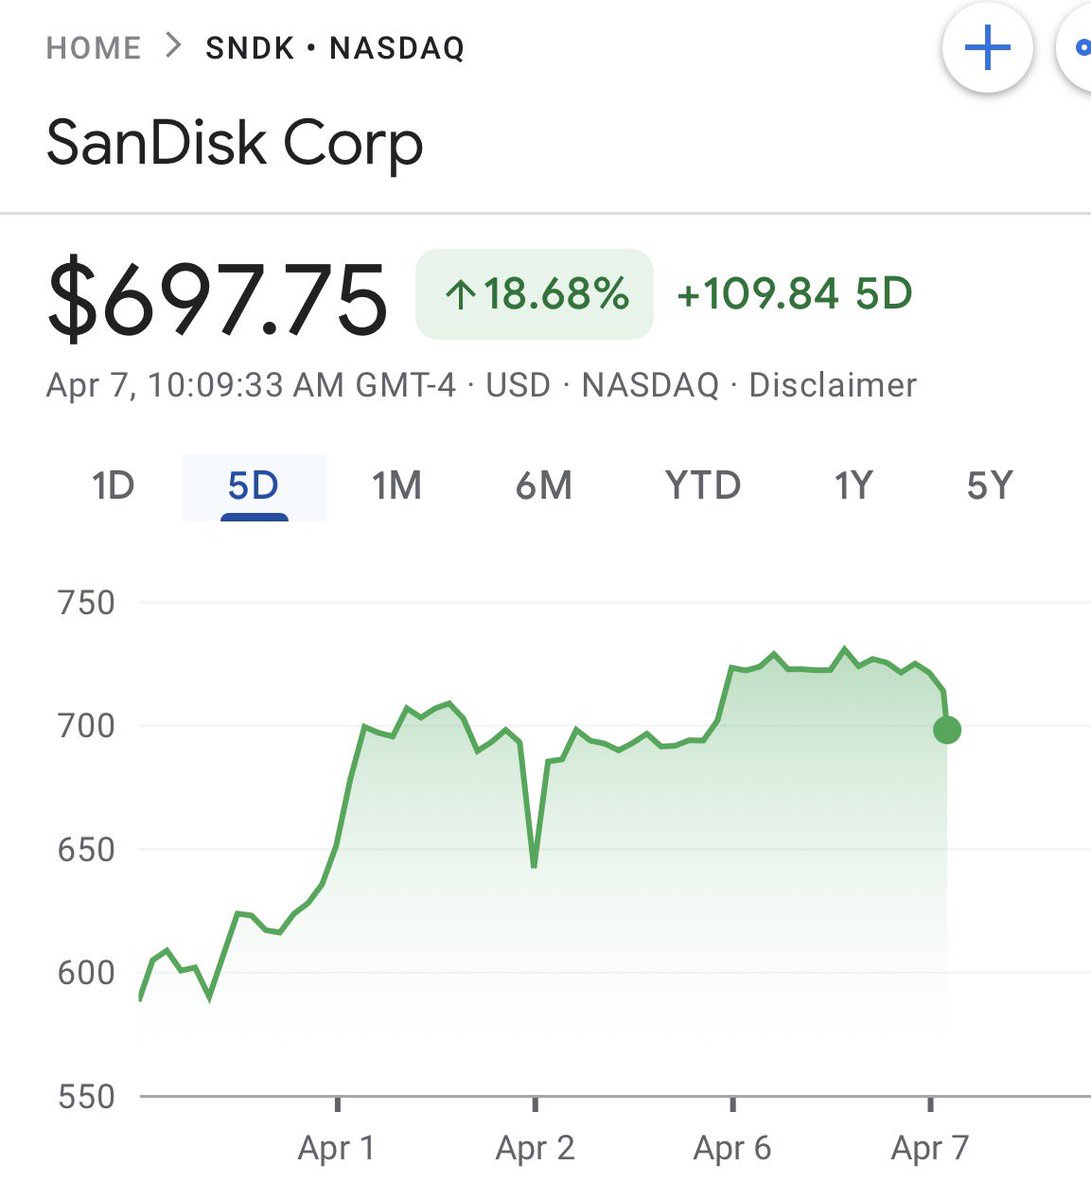Click the Apr 1 axis tick marker
This screenshot has height=1200, width=1091.
point(338,1105)
